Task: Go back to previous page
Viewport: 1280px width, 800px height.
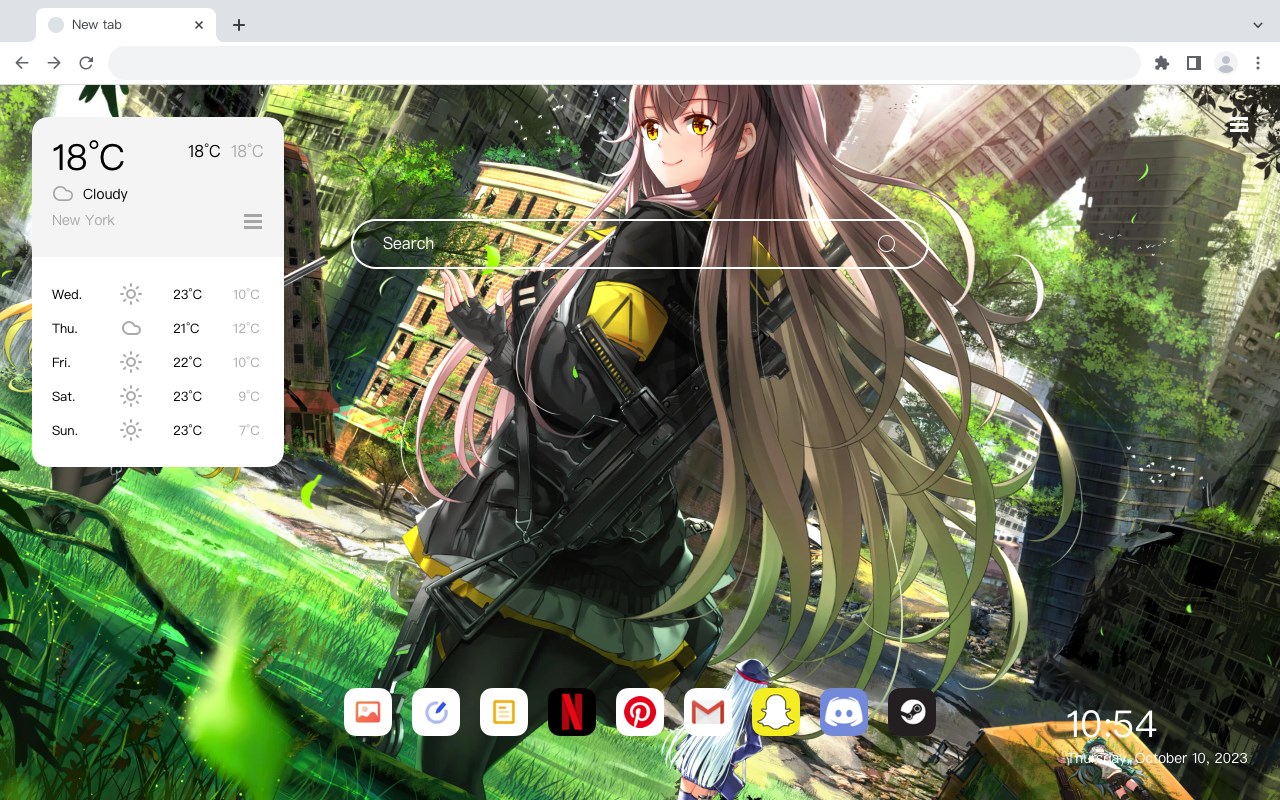Action: (22, 63)
